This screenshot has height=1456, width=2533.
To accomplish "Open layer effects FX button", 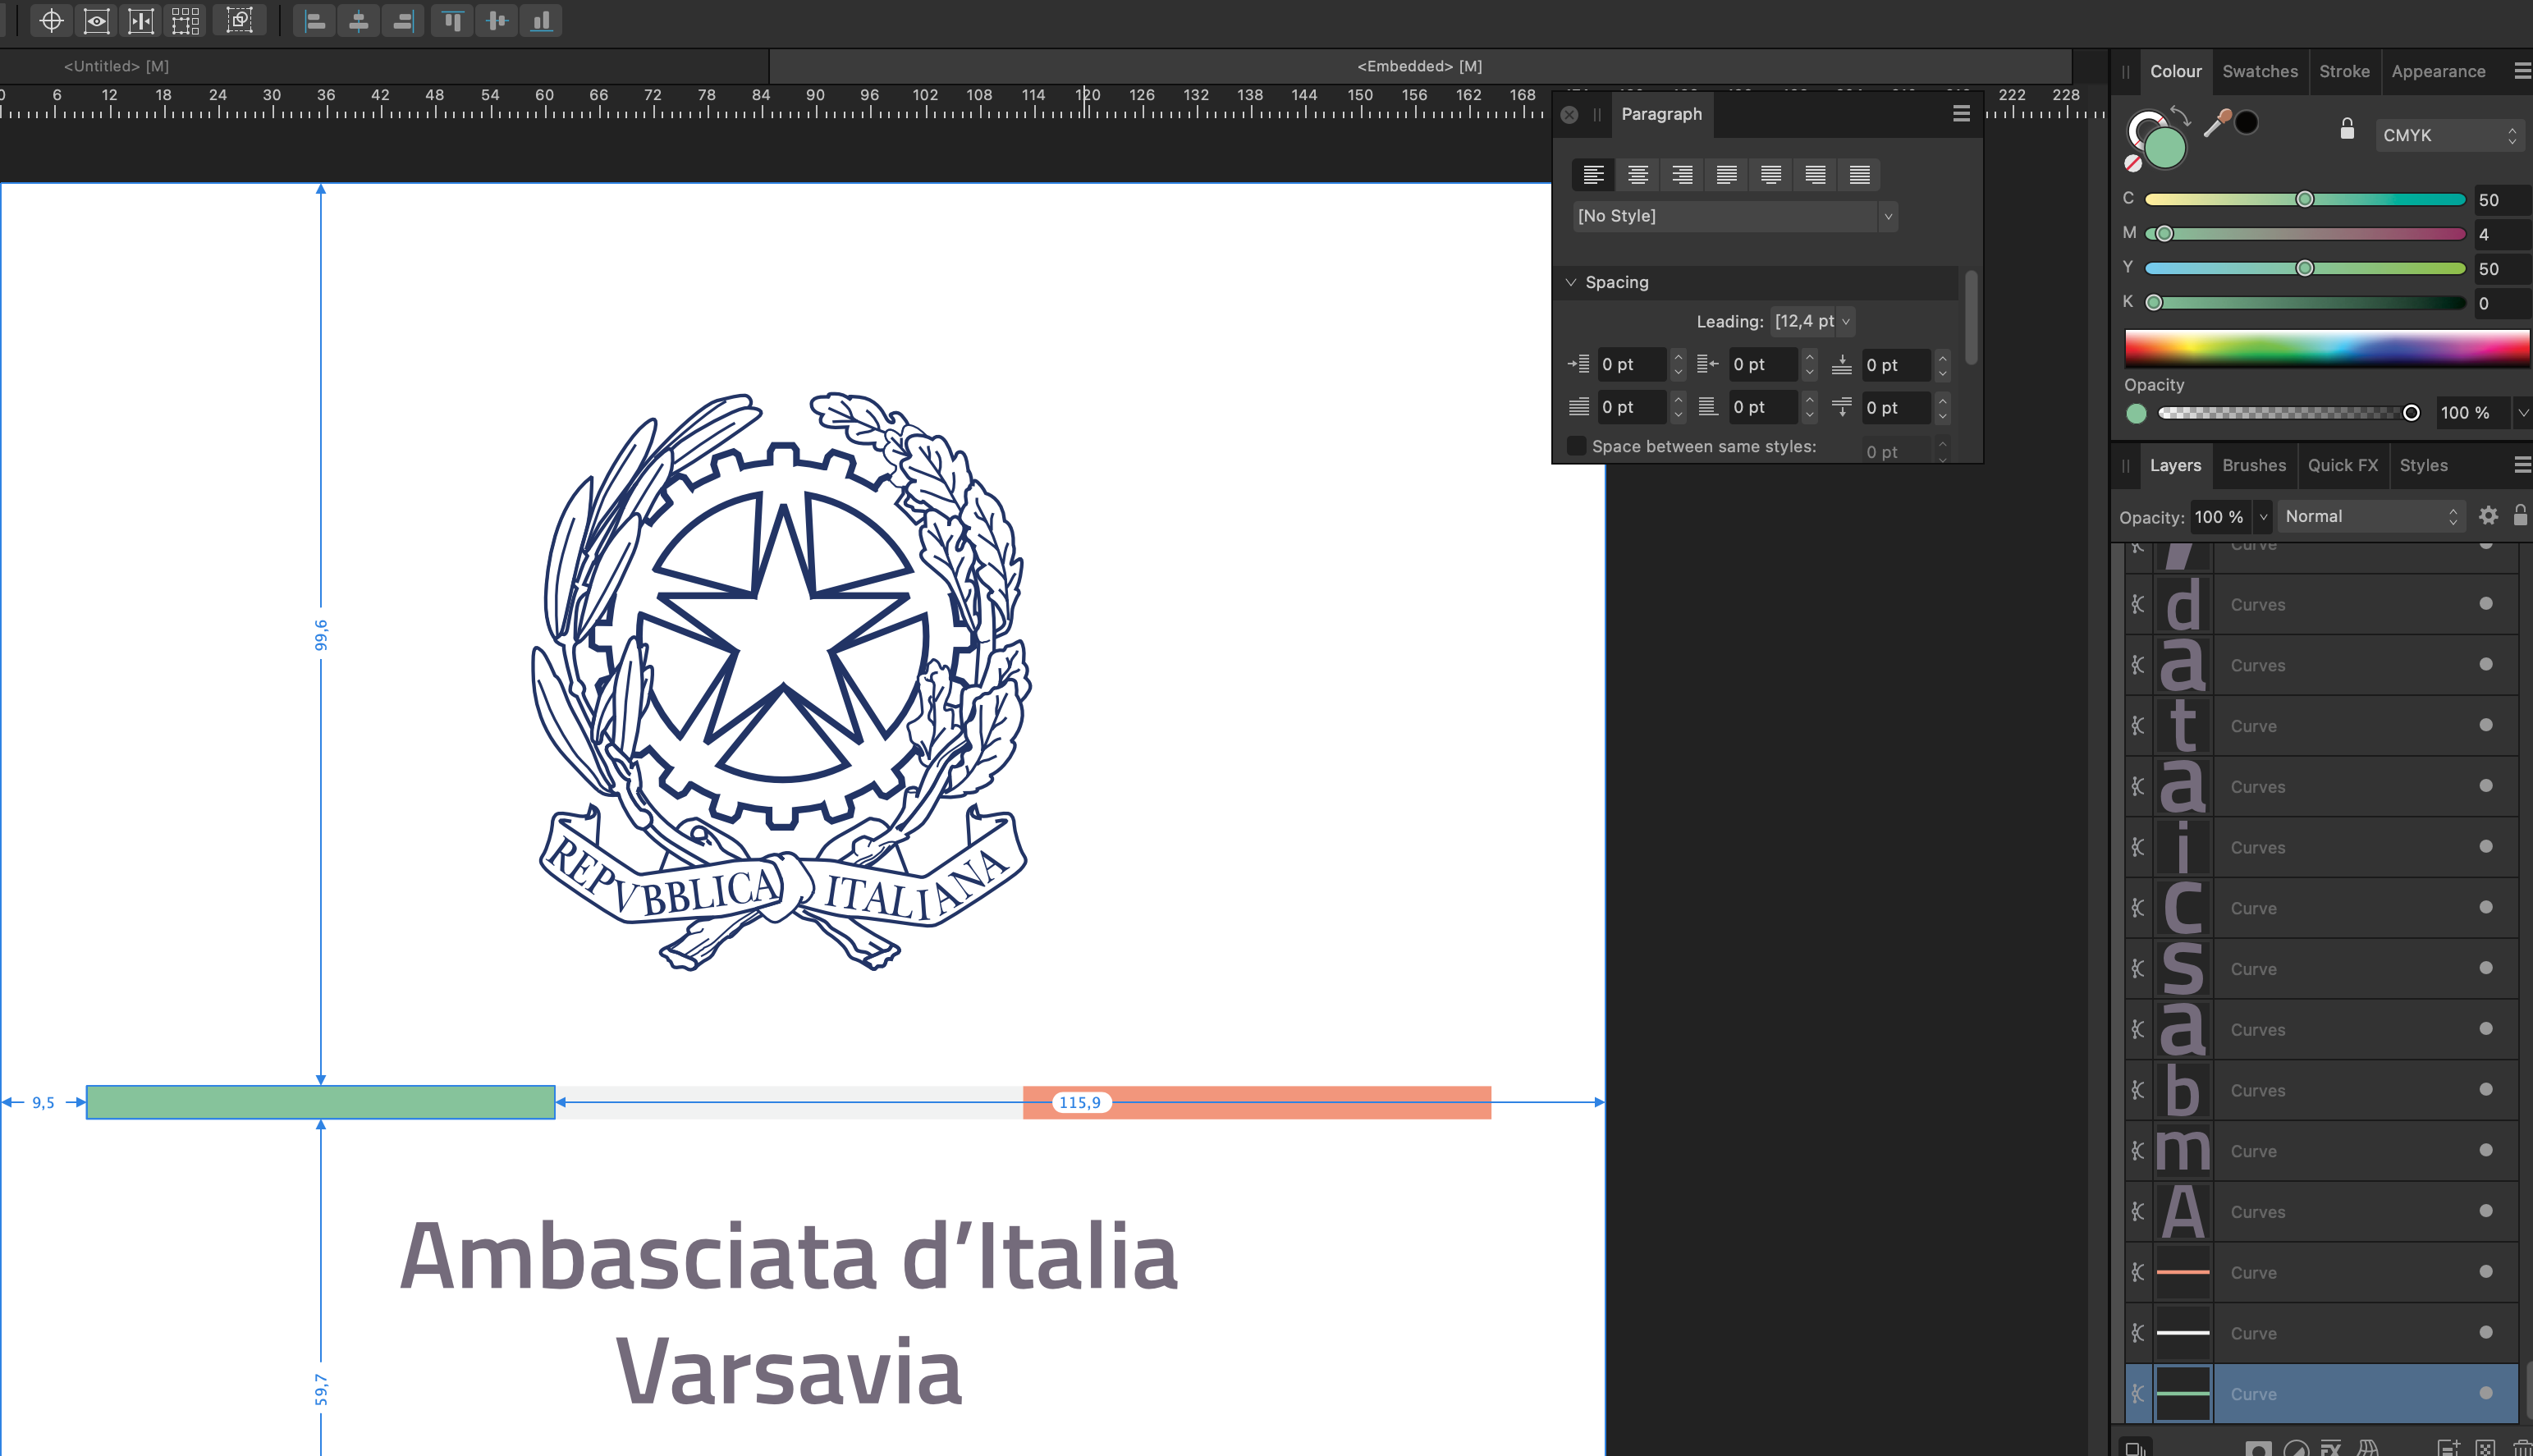I will coord(2330,1448).
